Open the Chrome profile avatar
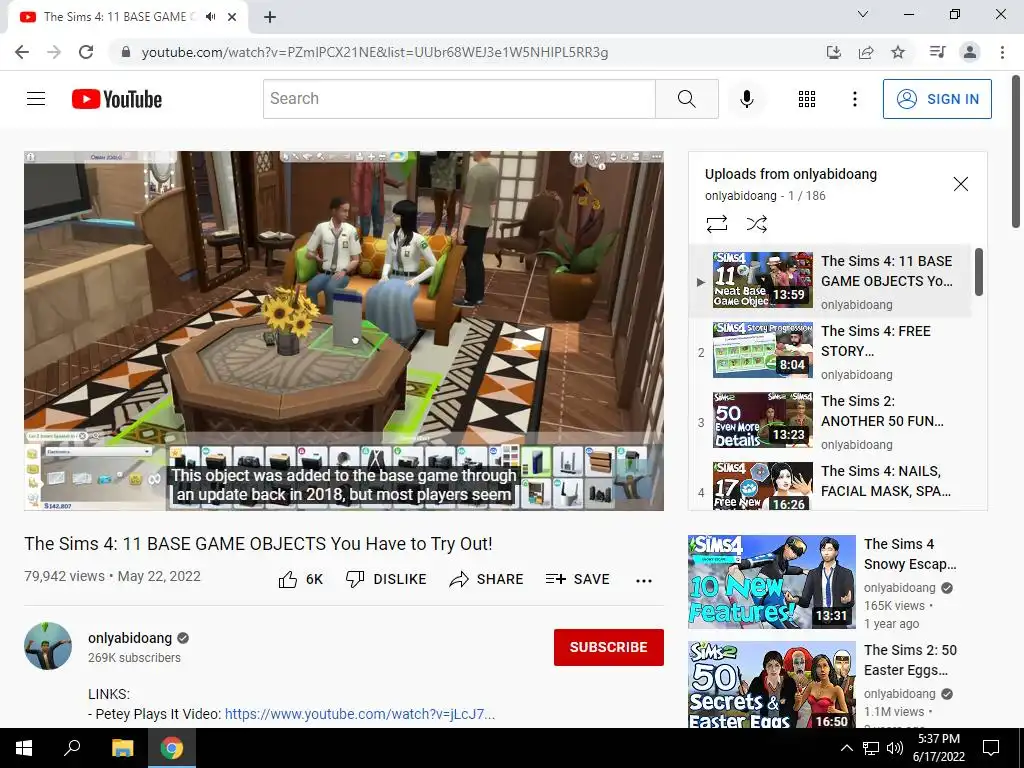The width and height of the screenshot is (1024, 768). (x=970, y=52)
